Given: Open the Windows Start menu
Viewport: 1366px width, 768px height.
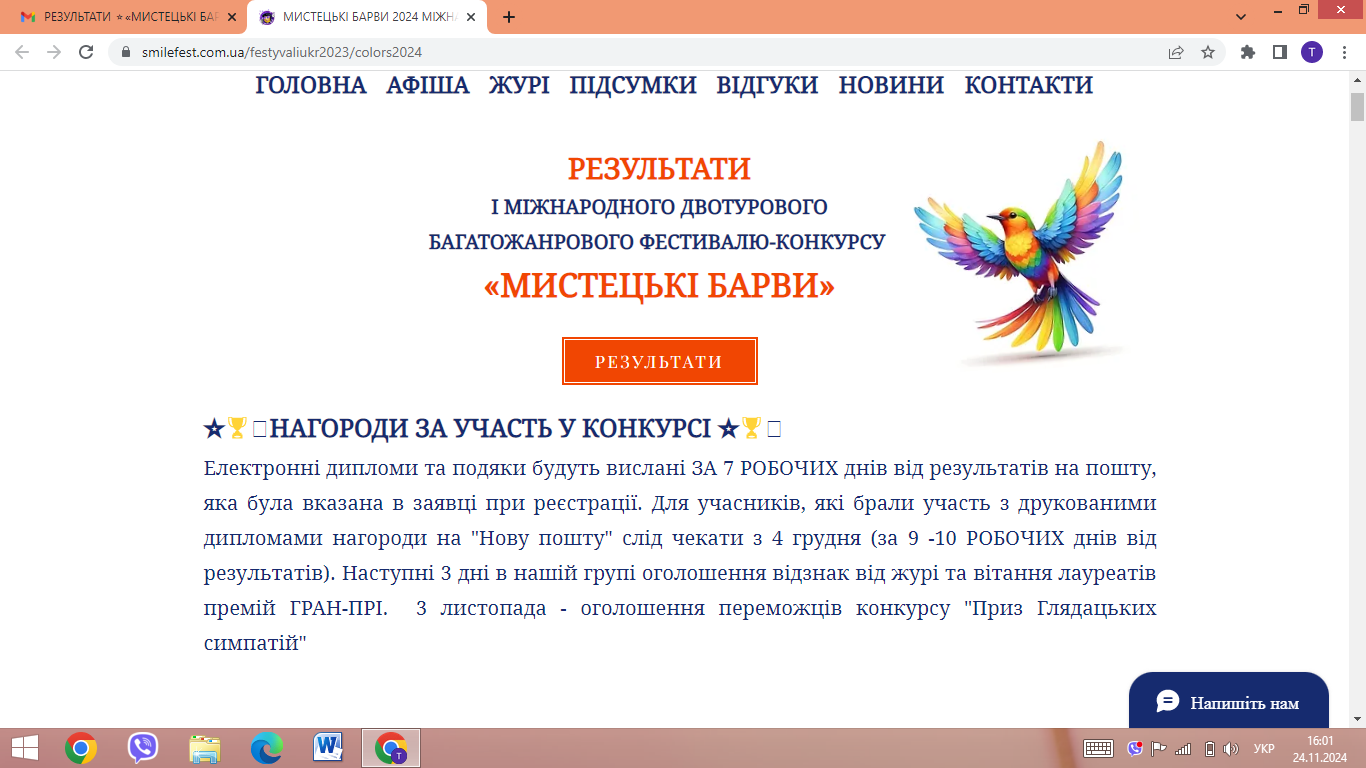Looking at the screenshot, I should [24, 748].
